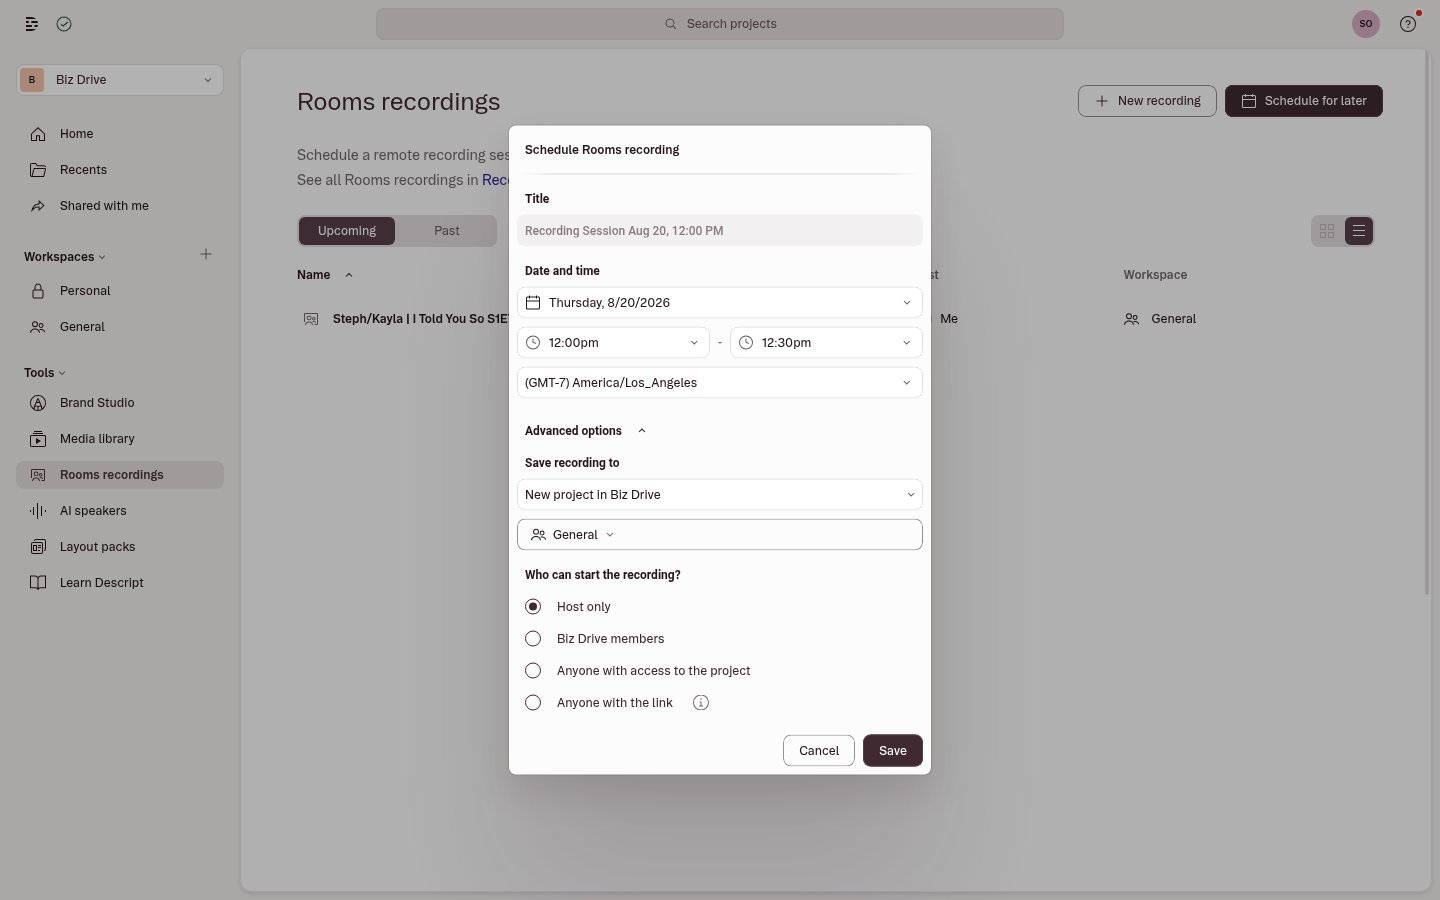Image resolution: width=1440 pixels, height=900 pixels.
Task: Collapse the Tools section
Action: [x=45, y=373]
